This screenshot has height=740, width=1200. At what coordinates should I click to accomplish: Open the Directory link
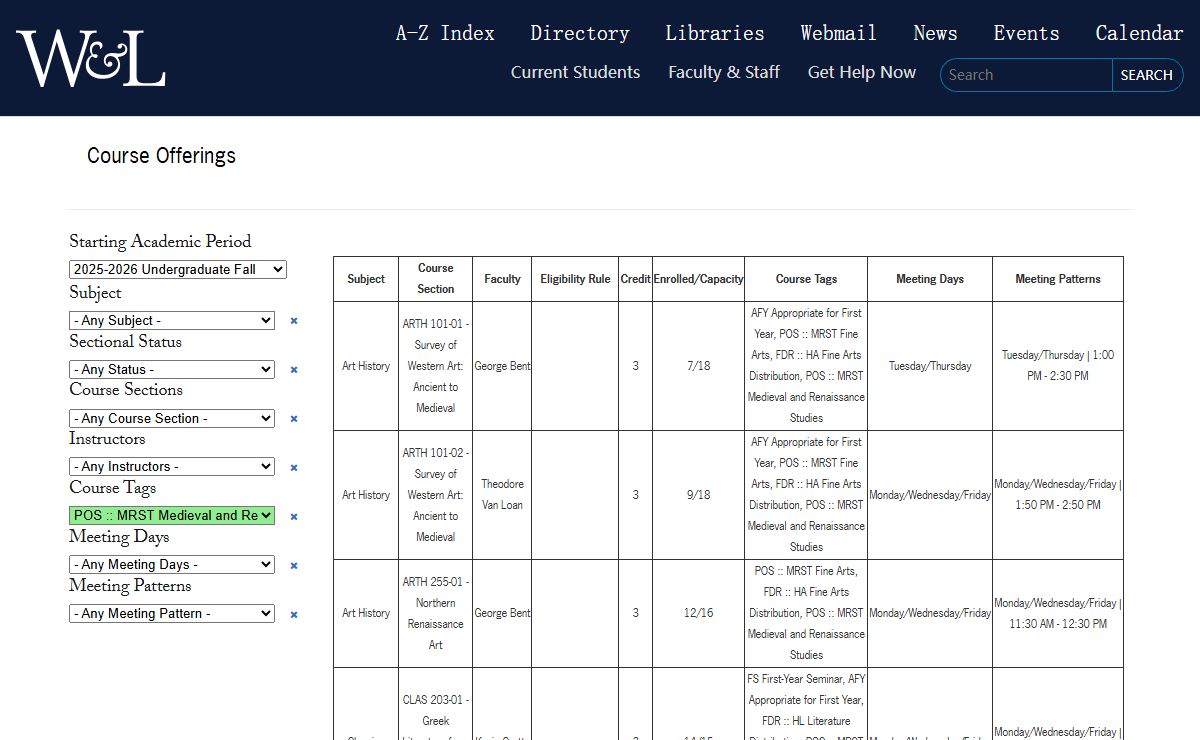(580, 33)
